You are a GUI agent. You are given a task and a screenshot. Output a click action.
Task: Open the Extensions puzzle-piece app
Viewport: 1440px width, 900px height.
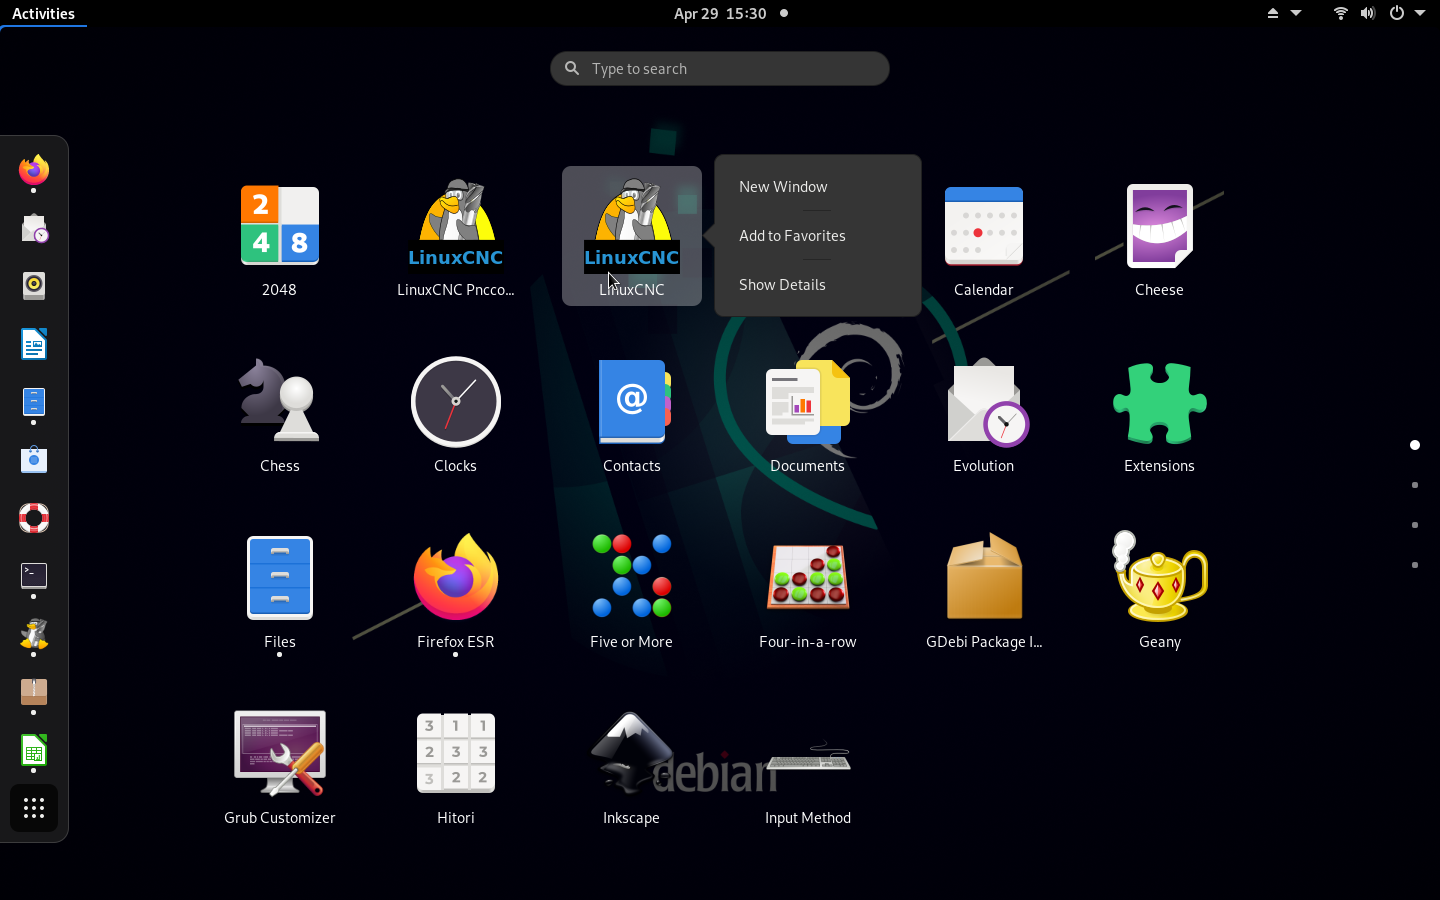pyautogui.click(x=1160, y=402)
